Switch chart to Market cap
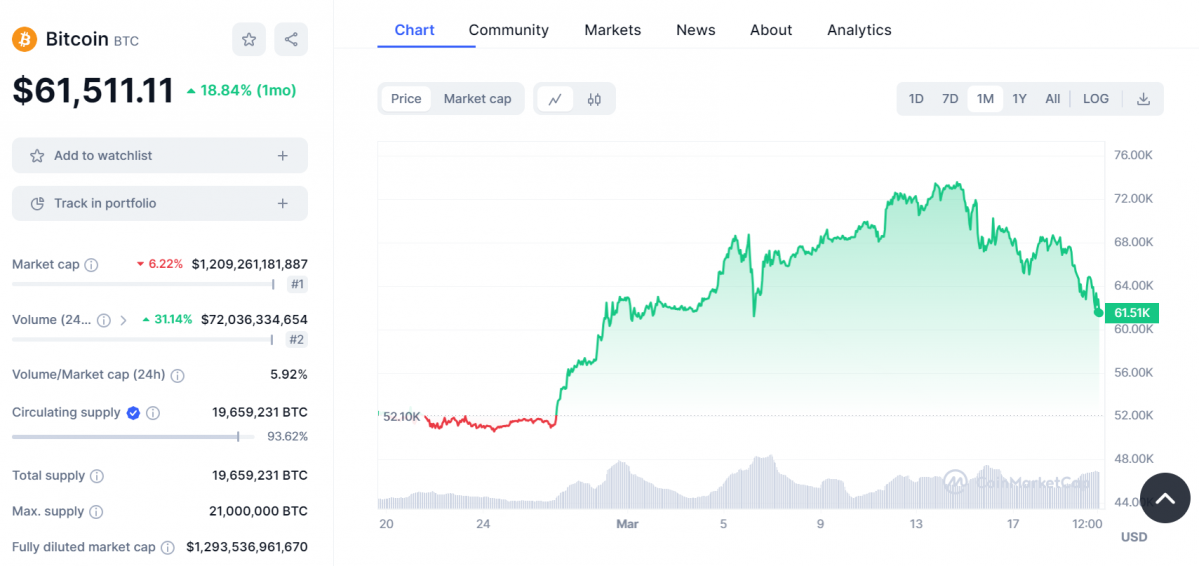This screenshot has height=566, width=1199. click(x=477, y=99)
